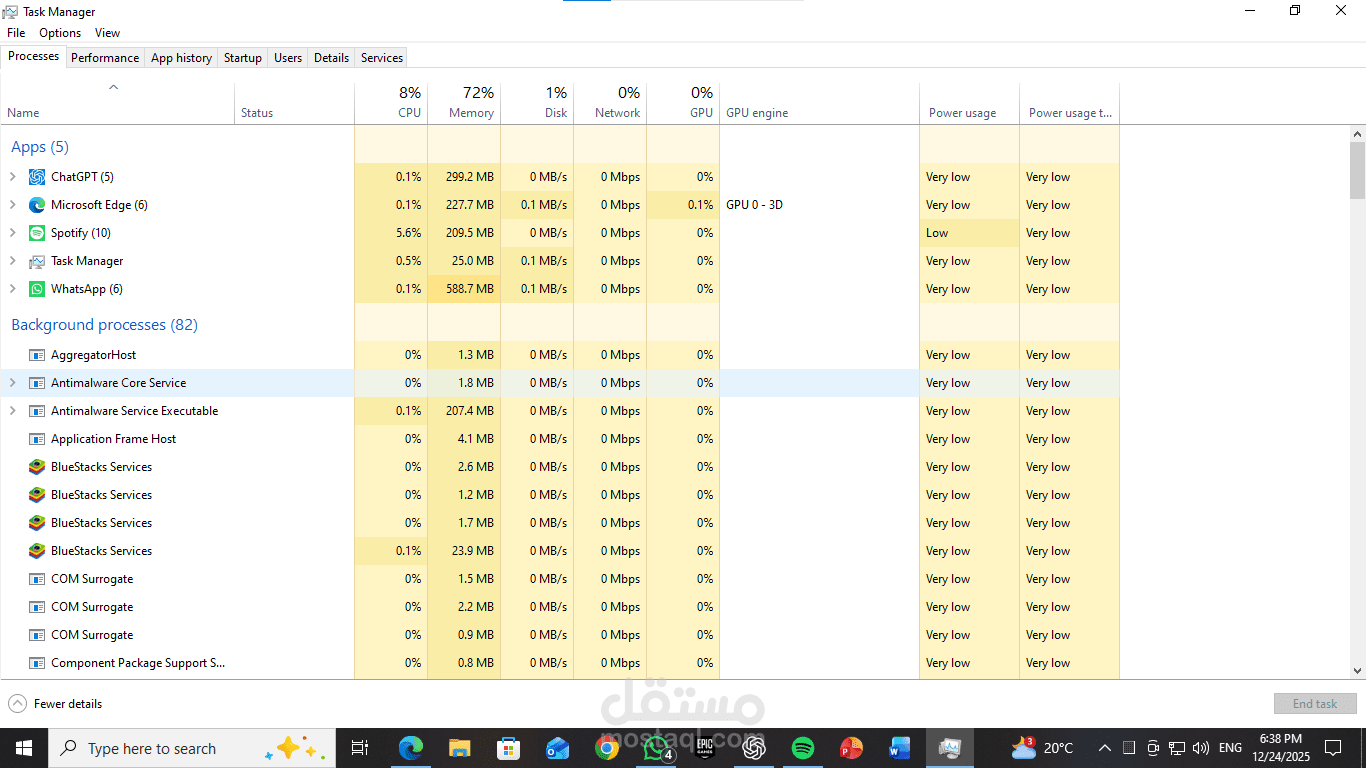Sort by the Disk column header

(x=537, y=102)
